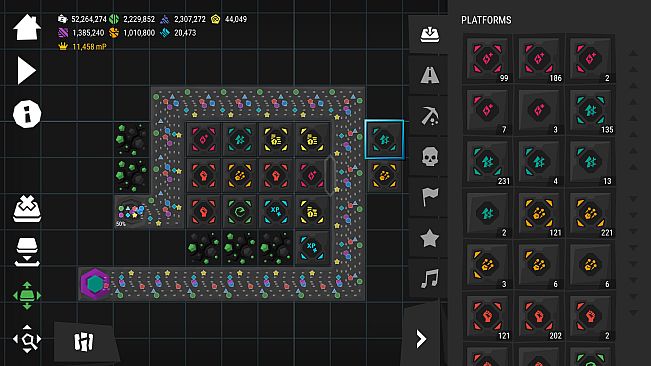This screenshot has height=366, width=651.
Task: Go back using the Home icon
Action: 27,27
